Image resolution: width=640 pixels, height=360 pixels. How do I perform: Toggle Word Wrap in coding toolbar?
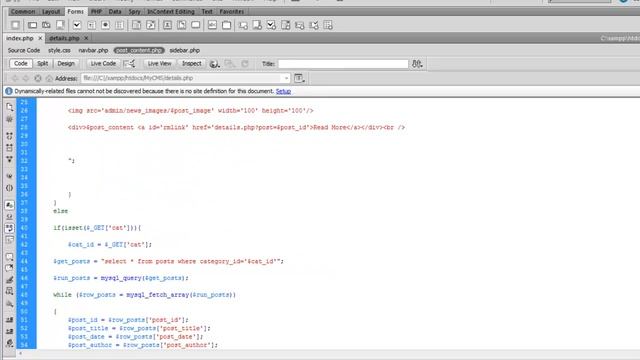9,228
